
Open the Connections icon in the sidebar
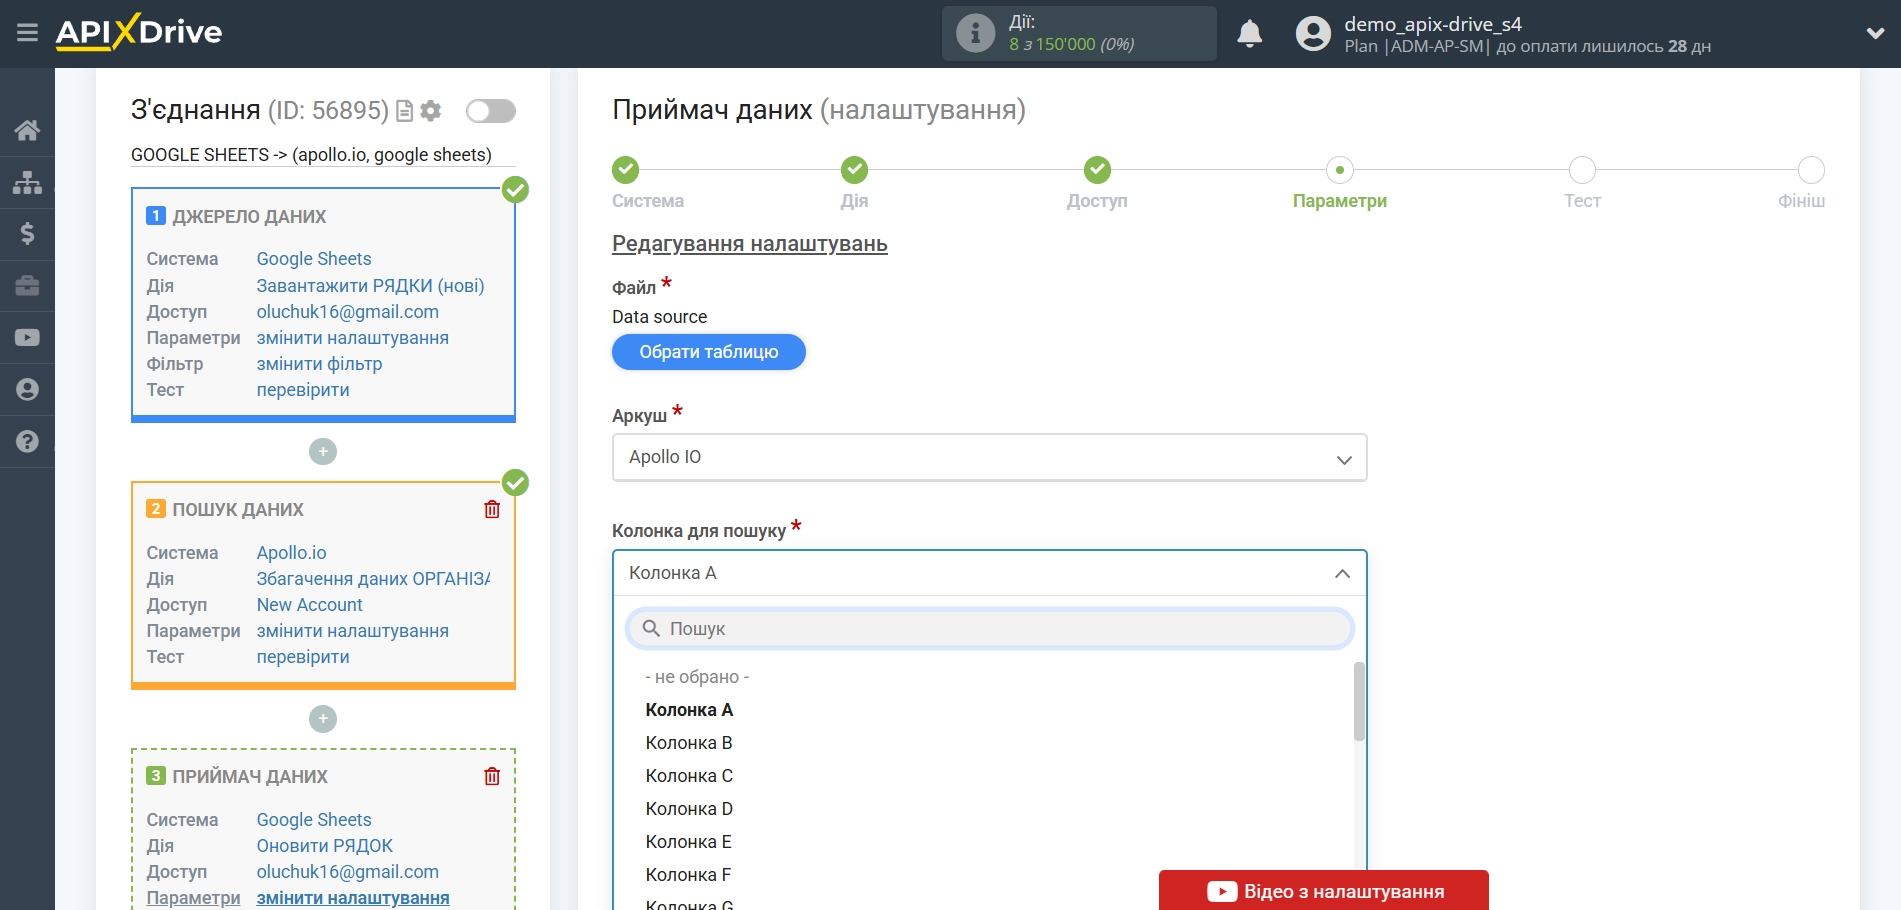[27, 181]
